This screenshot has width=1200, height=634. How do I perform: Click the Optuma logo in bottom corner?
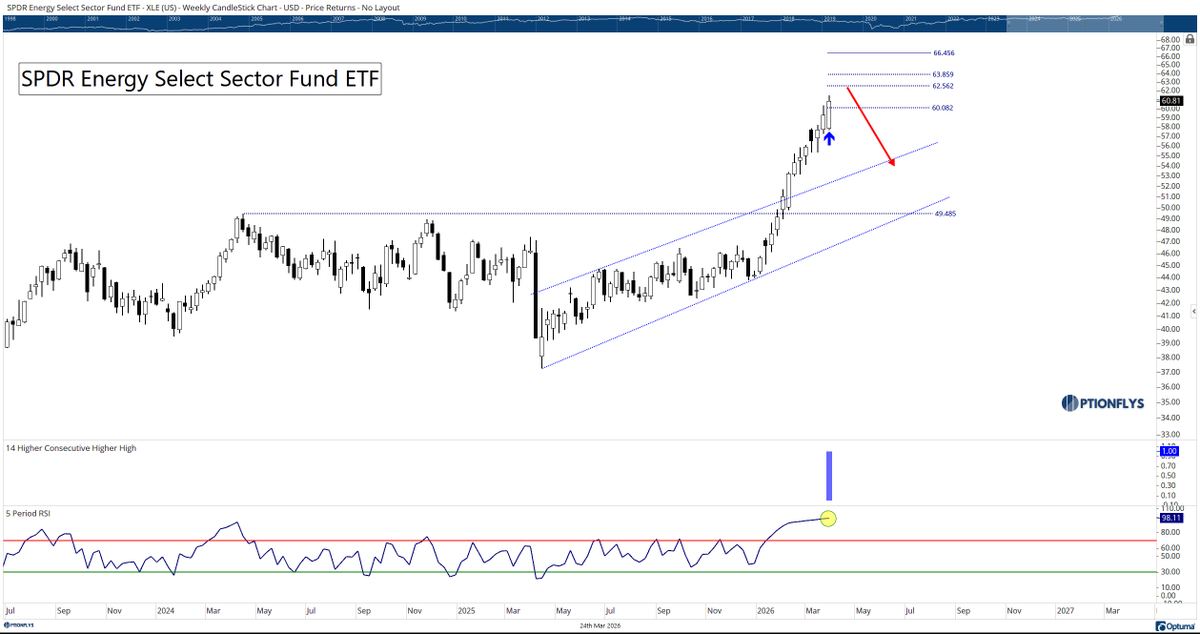(1176, 626)
